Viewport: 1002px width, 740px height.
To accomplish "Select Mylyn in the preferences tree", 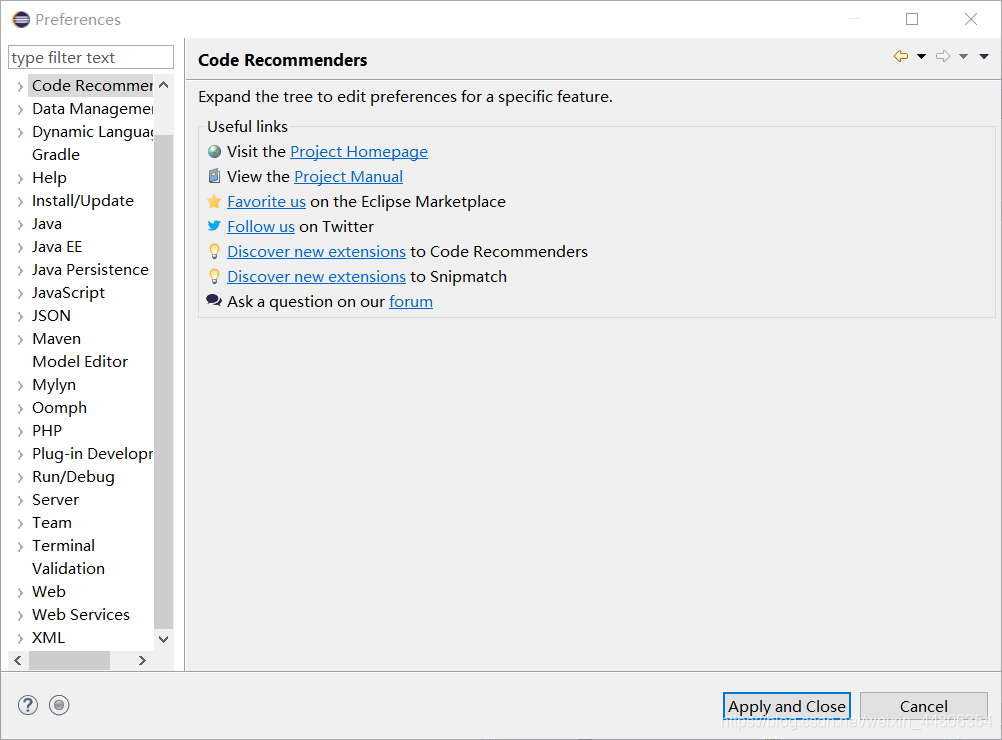I will [x=54, y=385].
